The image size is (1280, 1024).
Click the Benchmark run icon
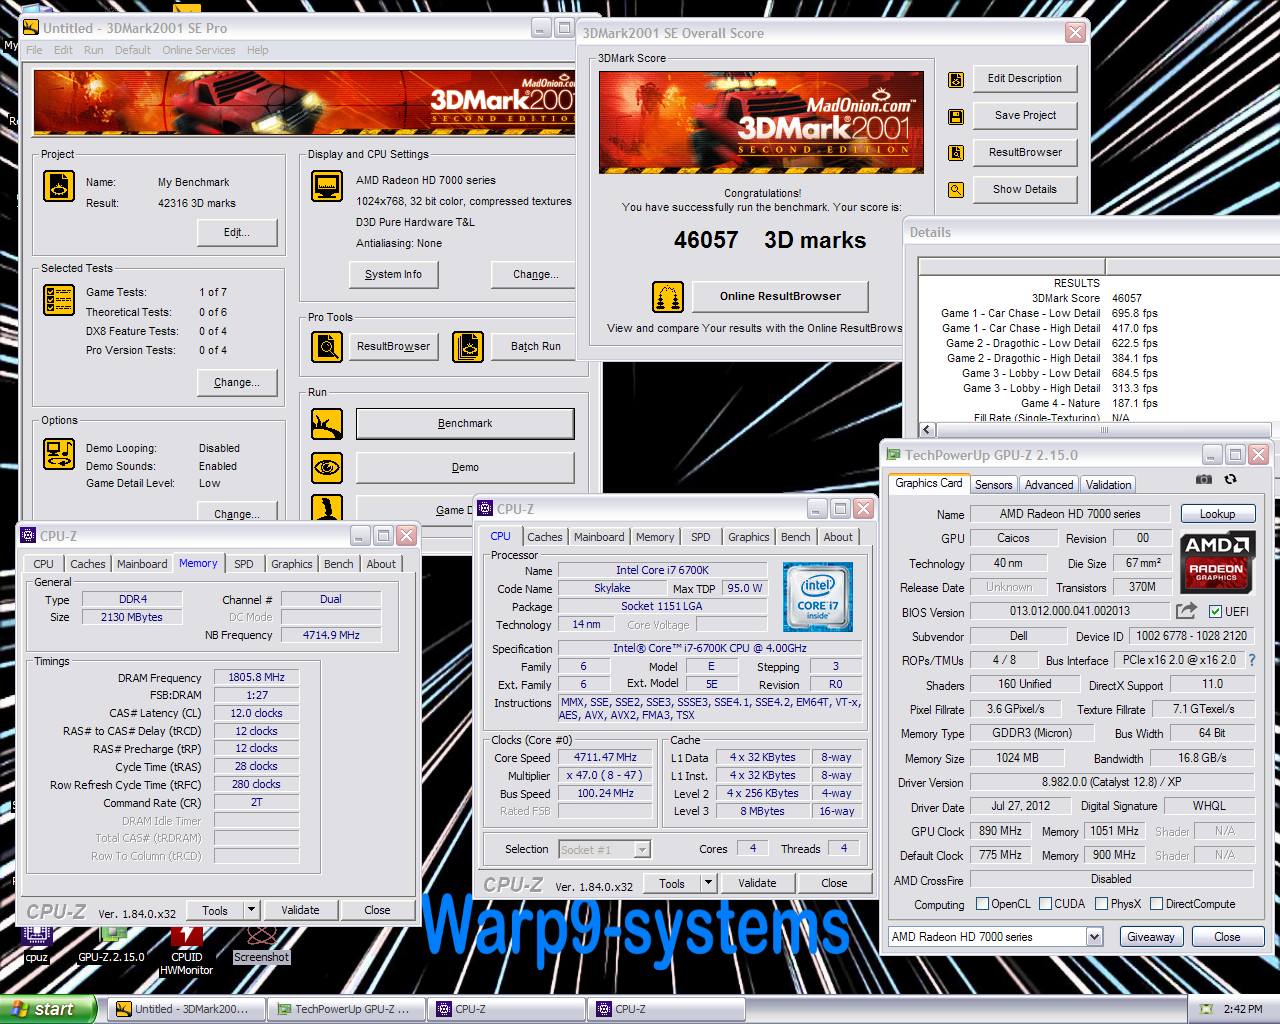[x=327, y=424]
